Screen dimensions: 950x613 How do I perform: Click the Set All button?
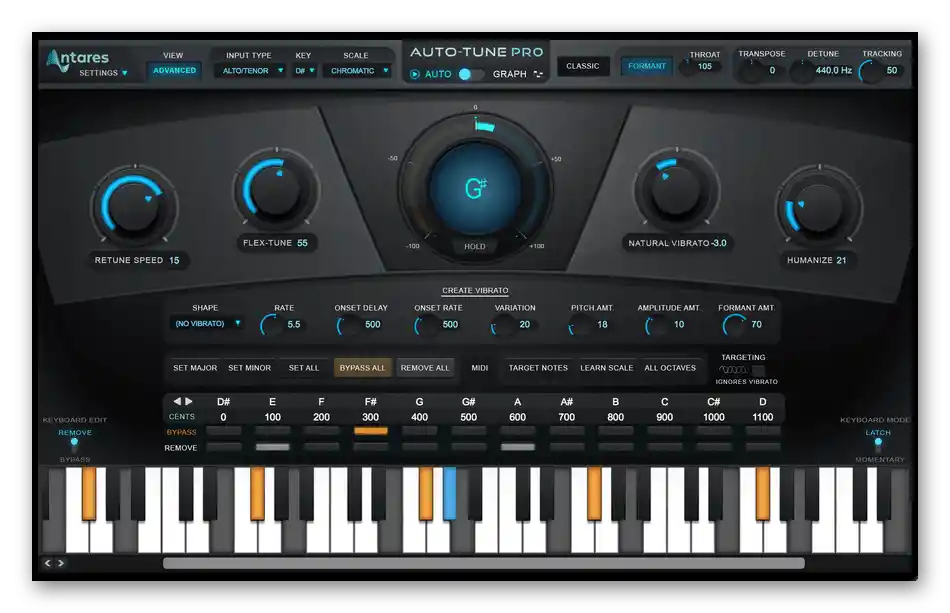point(304,368)
